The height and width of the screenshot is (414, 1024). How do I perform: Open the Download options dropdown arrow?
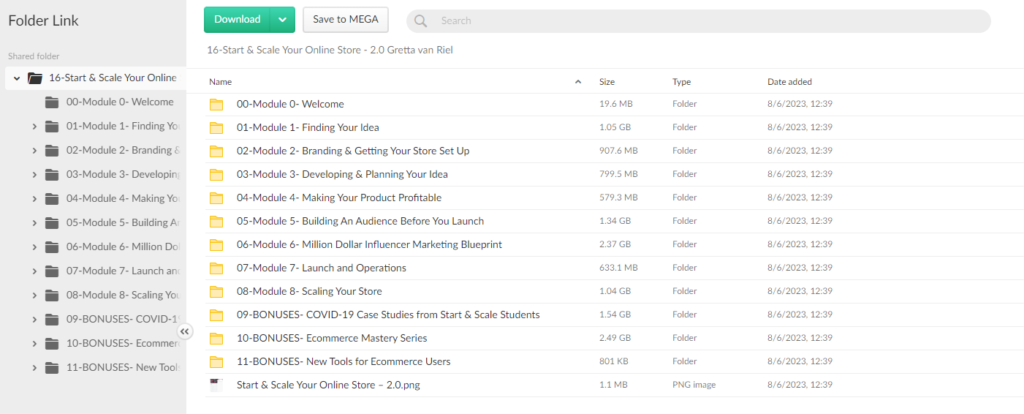point(282,20)
